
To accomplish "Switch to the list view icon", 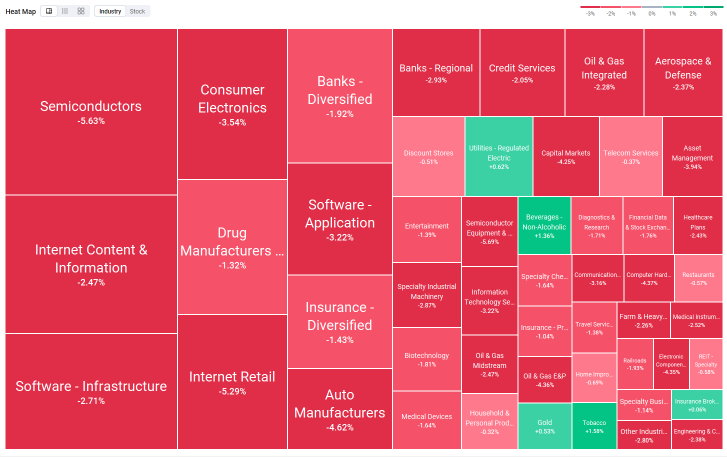I will click(x=65, y=11).
